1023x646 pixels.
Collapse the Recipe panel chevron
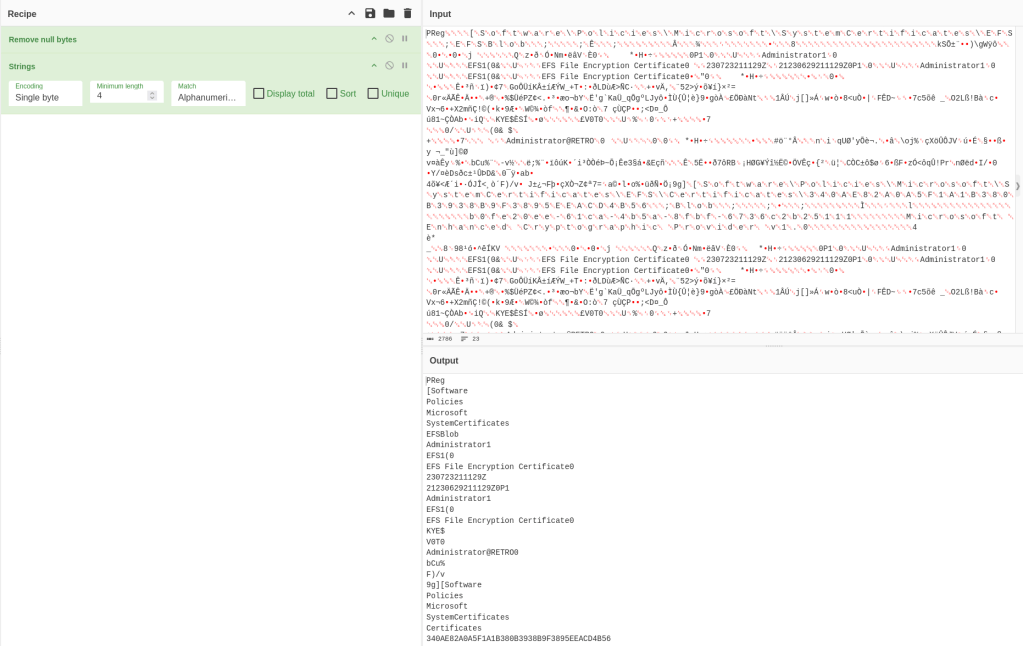click(351, 13)
